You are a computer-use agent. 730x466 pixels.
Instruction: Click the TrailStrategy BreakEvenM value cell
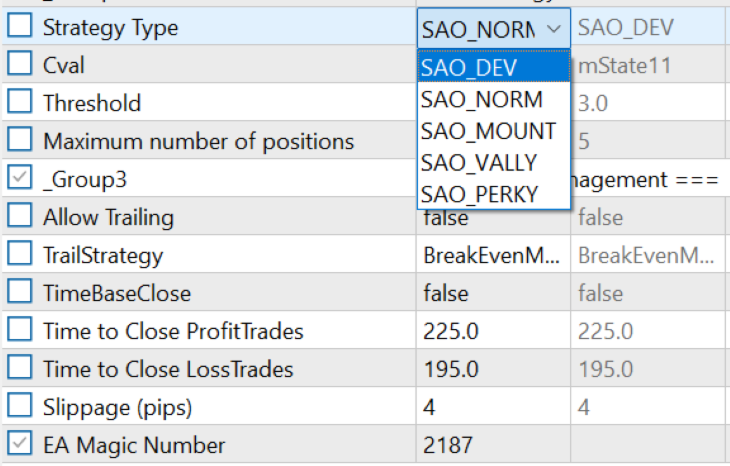491,255
